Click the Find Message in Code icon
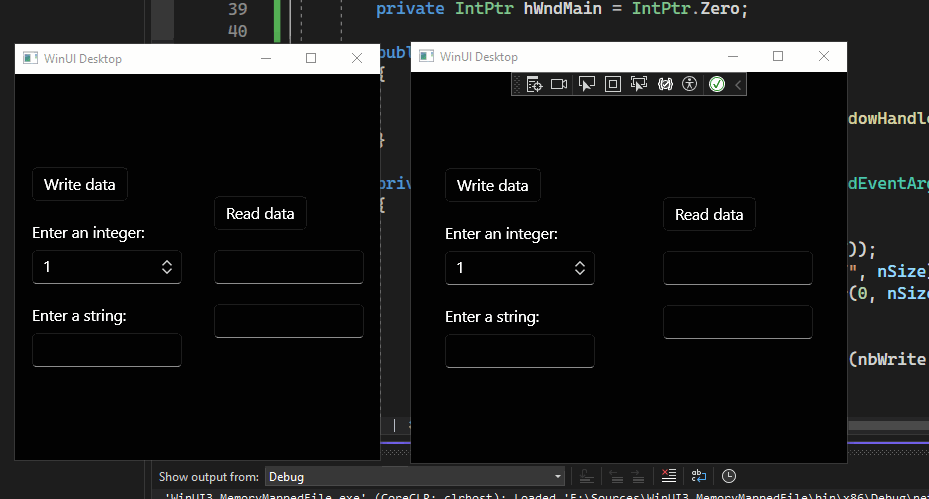The image size is (929, 499). [587, 476]
